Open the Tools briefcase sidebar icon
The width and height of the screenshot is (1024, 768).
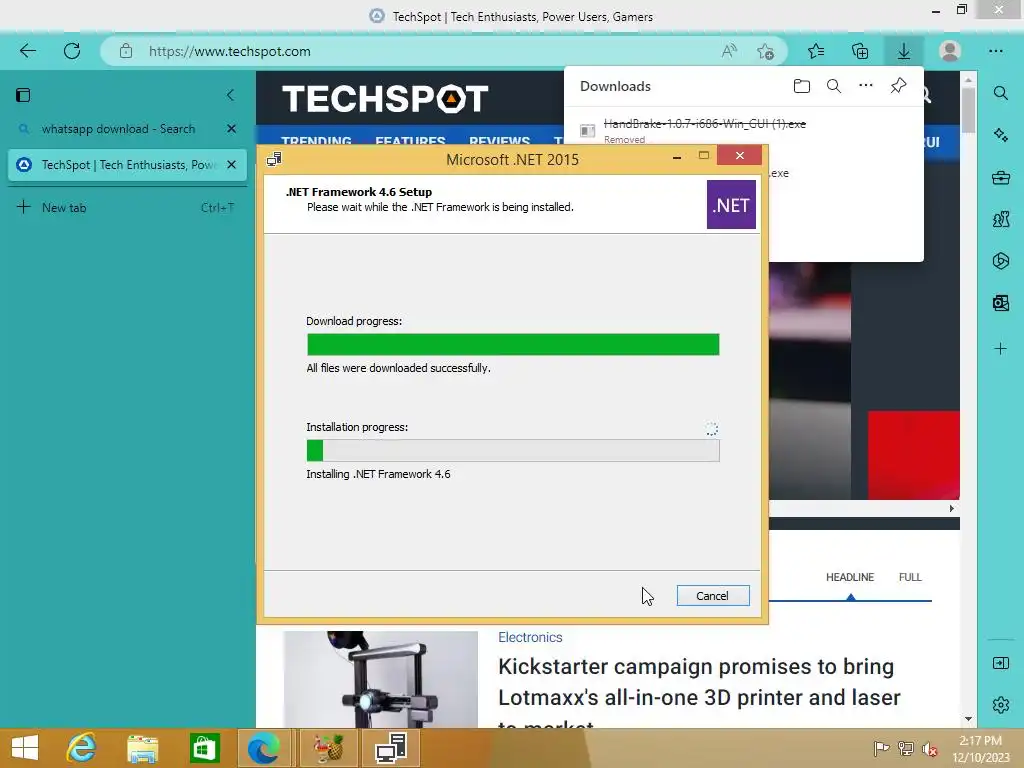point(1000,177)
